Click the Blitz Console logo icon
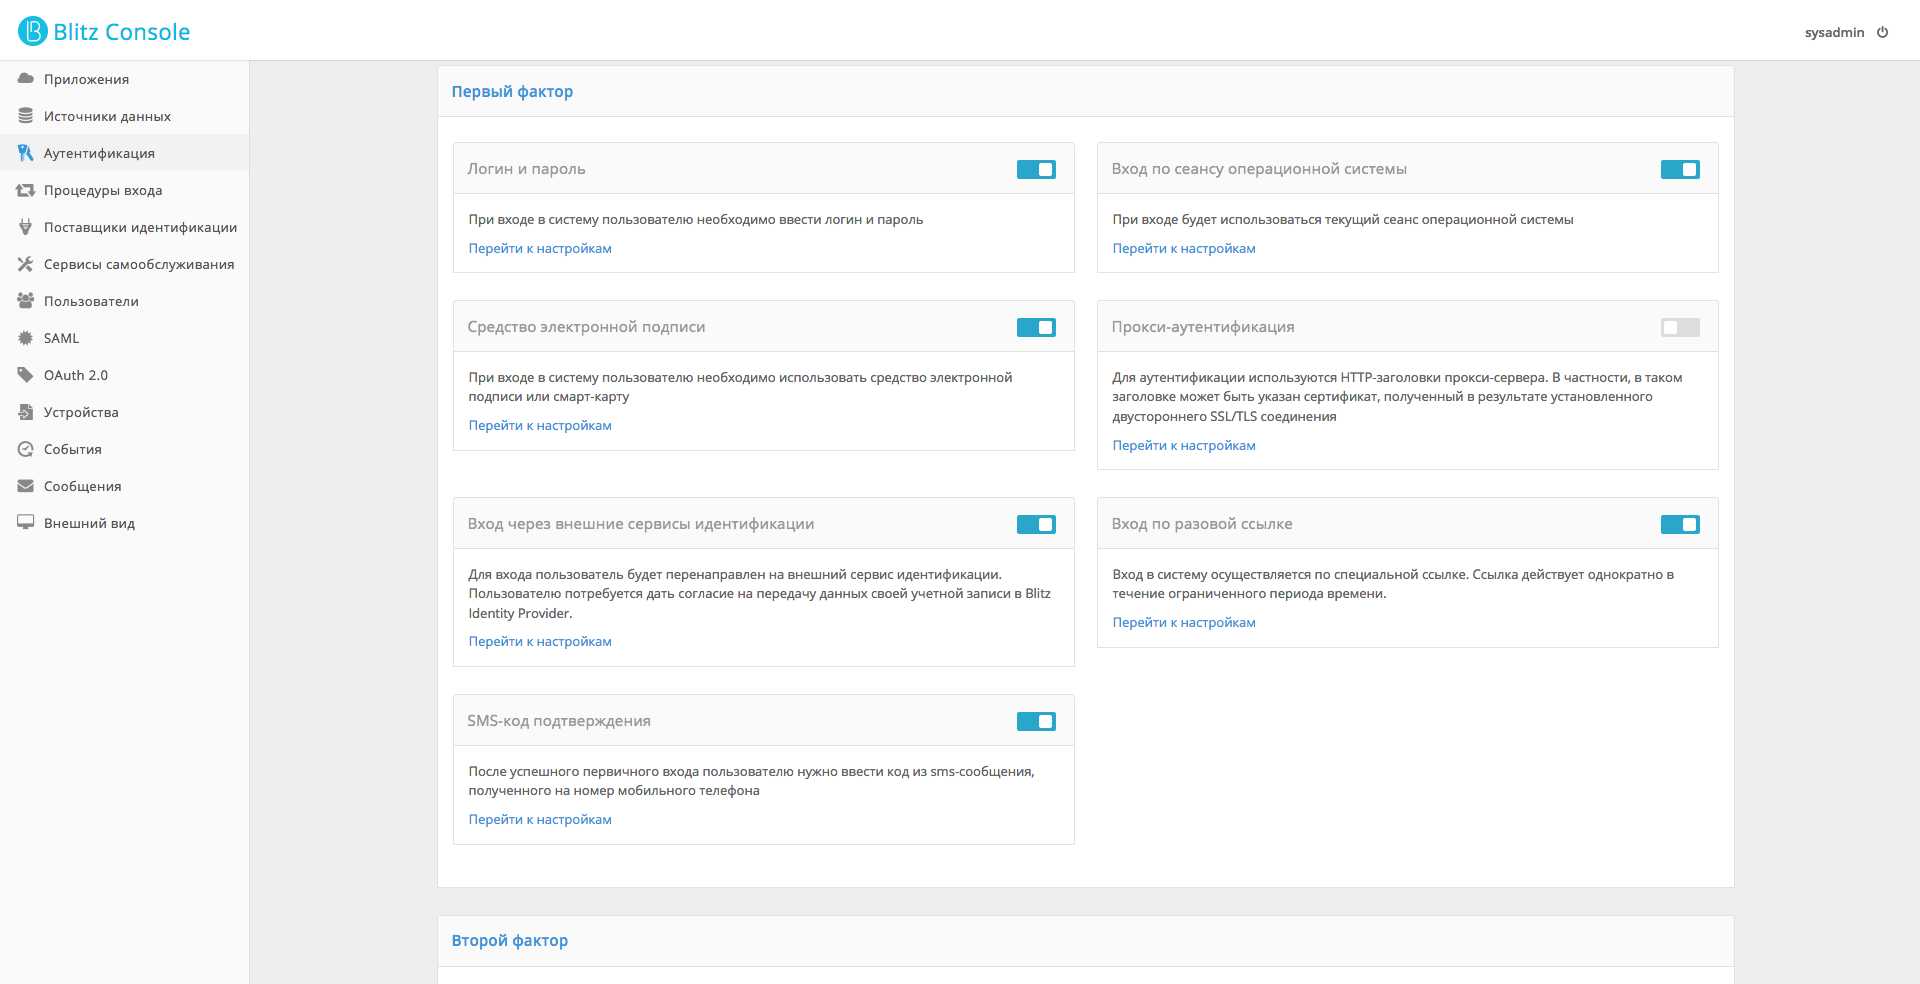The image size is (1920, 984). coord(33,31)
